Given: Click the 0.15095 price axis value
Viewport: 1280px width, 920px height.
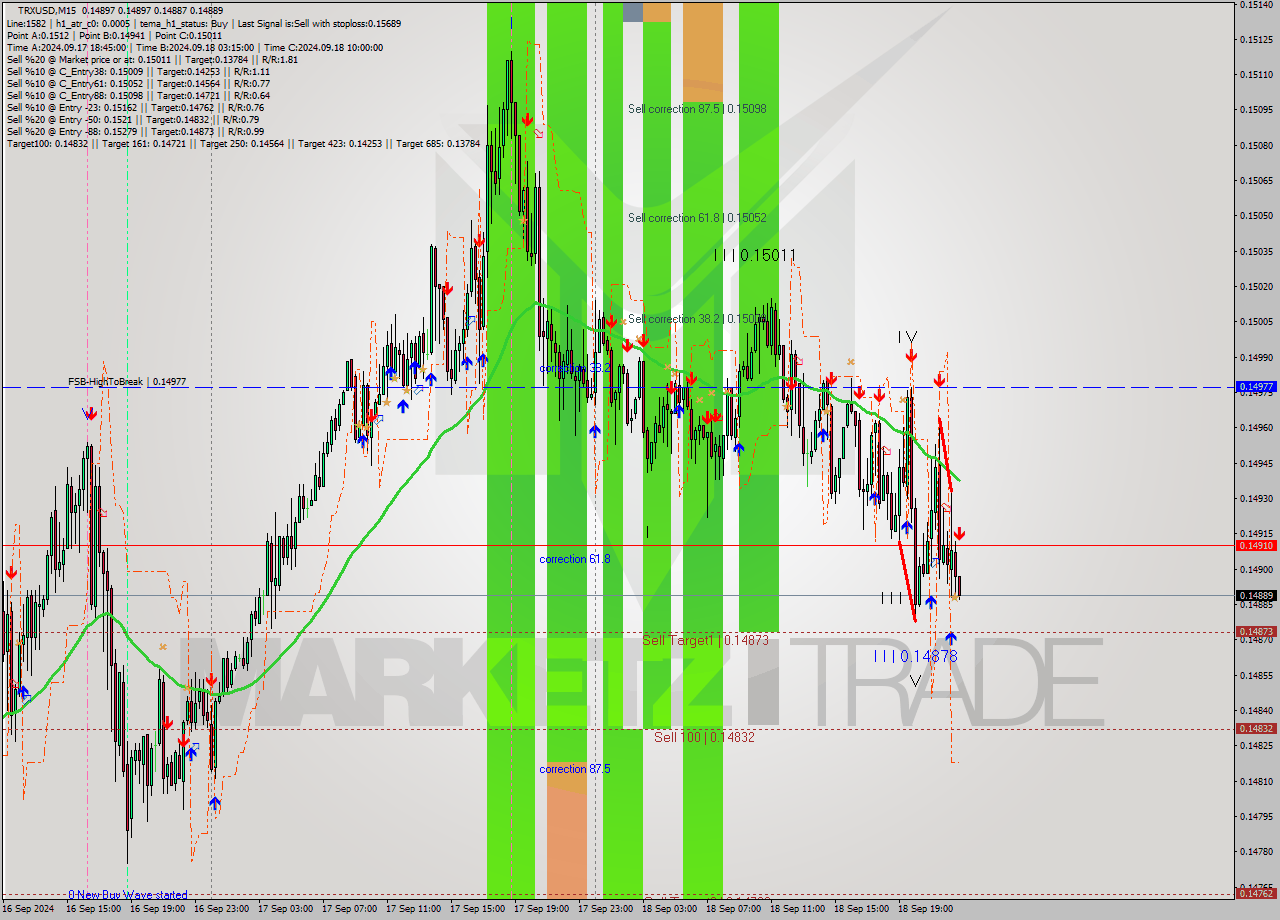Looking at the screenshot, I should [x=1256, y=110].
